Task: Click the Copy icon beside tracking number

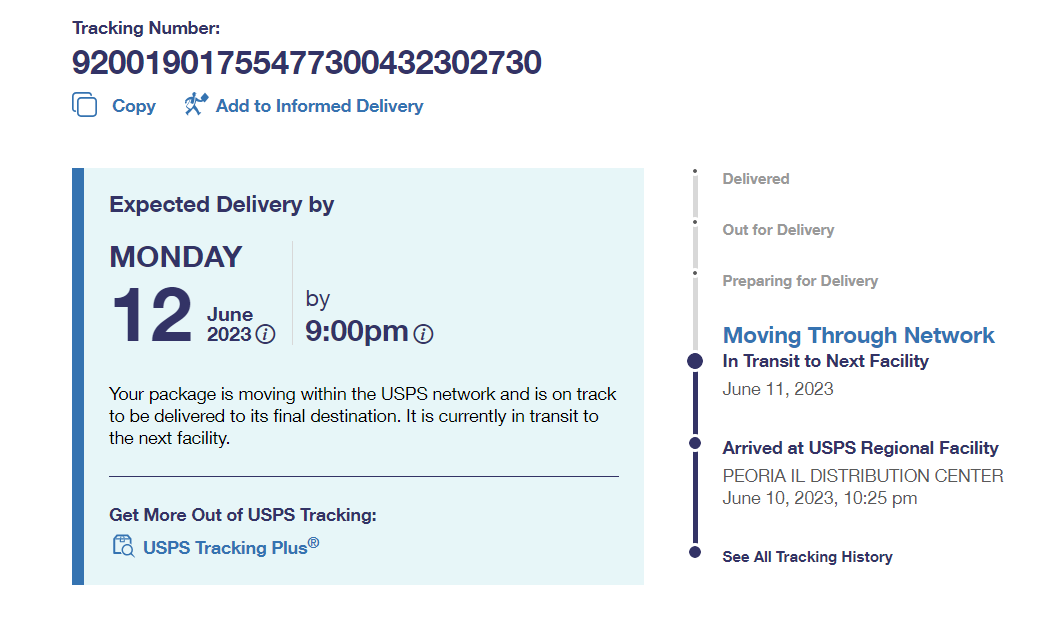Action: [85, 105]
